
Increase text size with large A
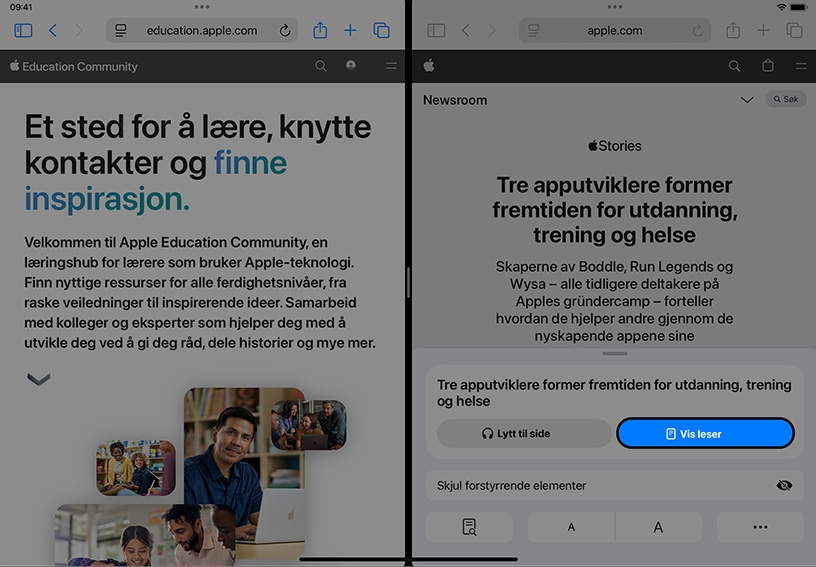(658, 527)
